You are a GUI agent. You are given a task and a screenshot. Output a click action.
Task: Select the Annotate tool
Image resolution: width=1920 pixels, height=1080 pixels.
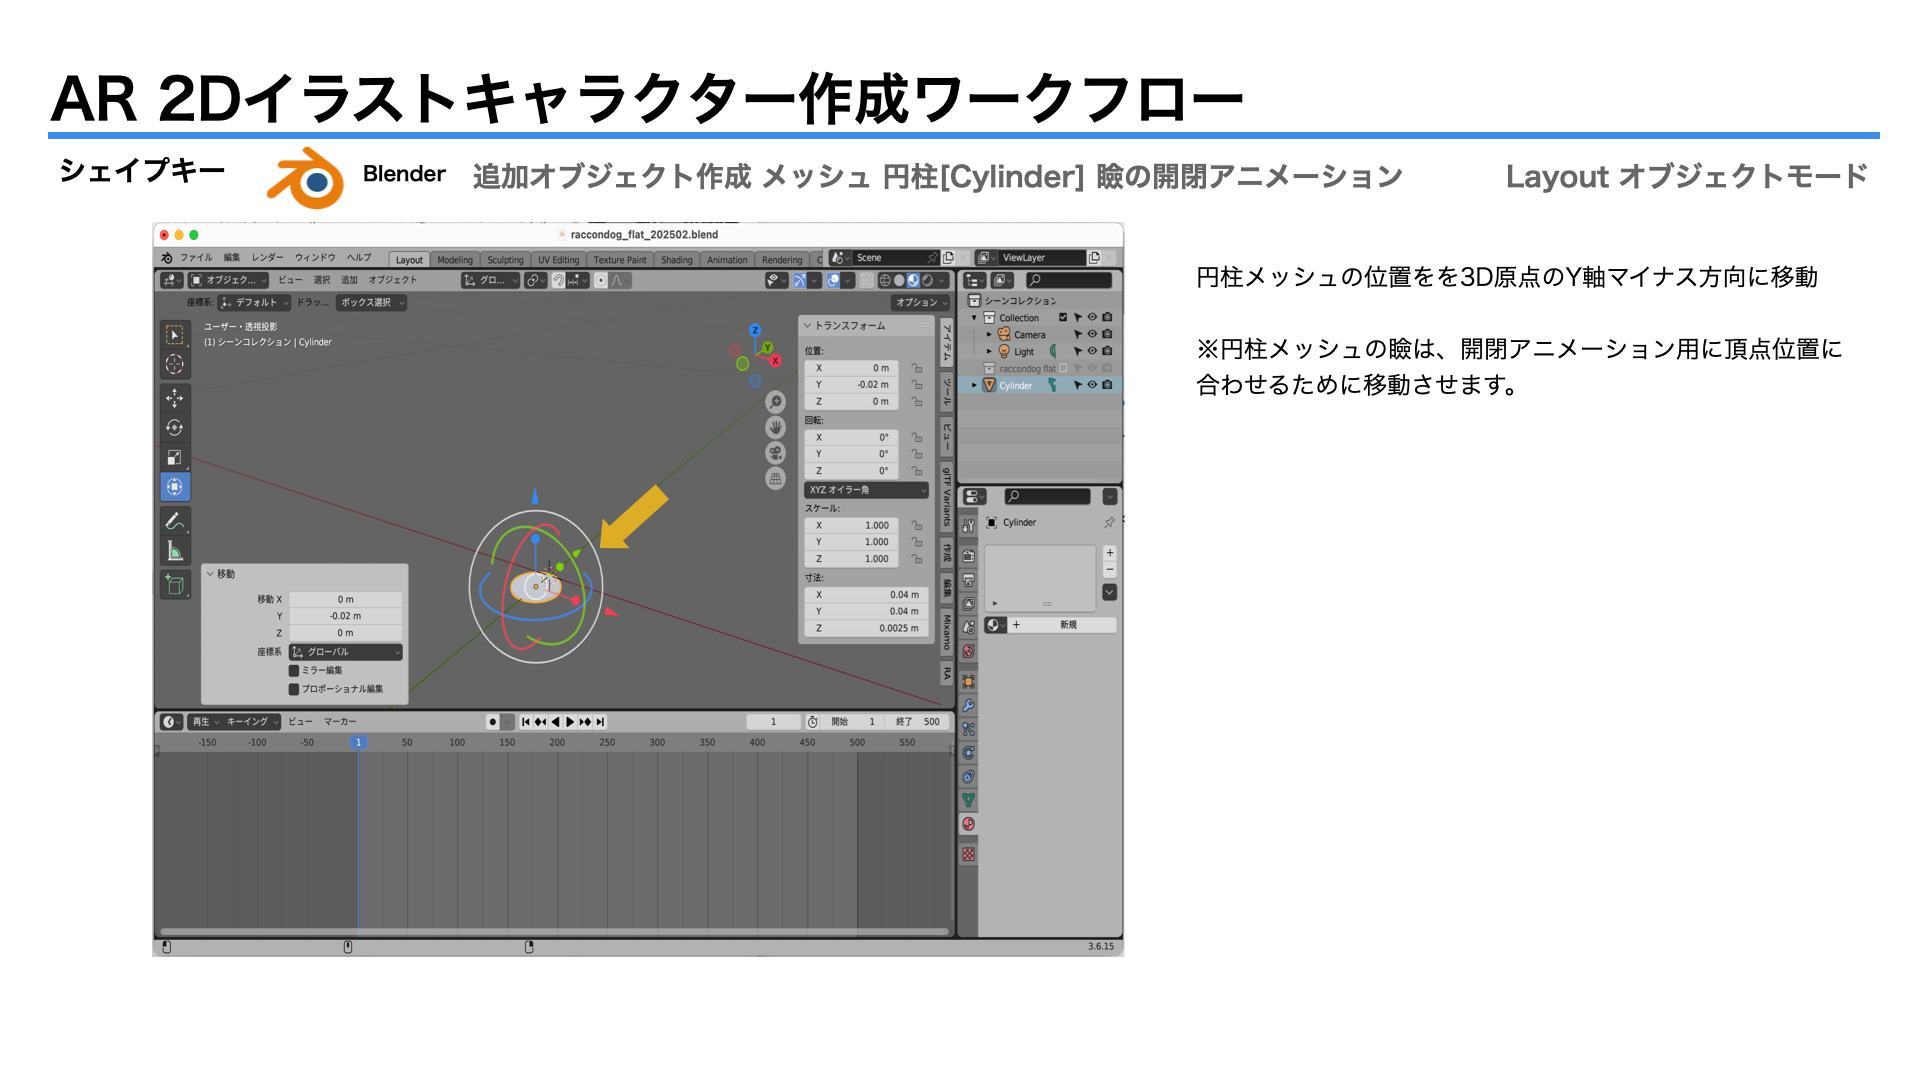[175, 521]
